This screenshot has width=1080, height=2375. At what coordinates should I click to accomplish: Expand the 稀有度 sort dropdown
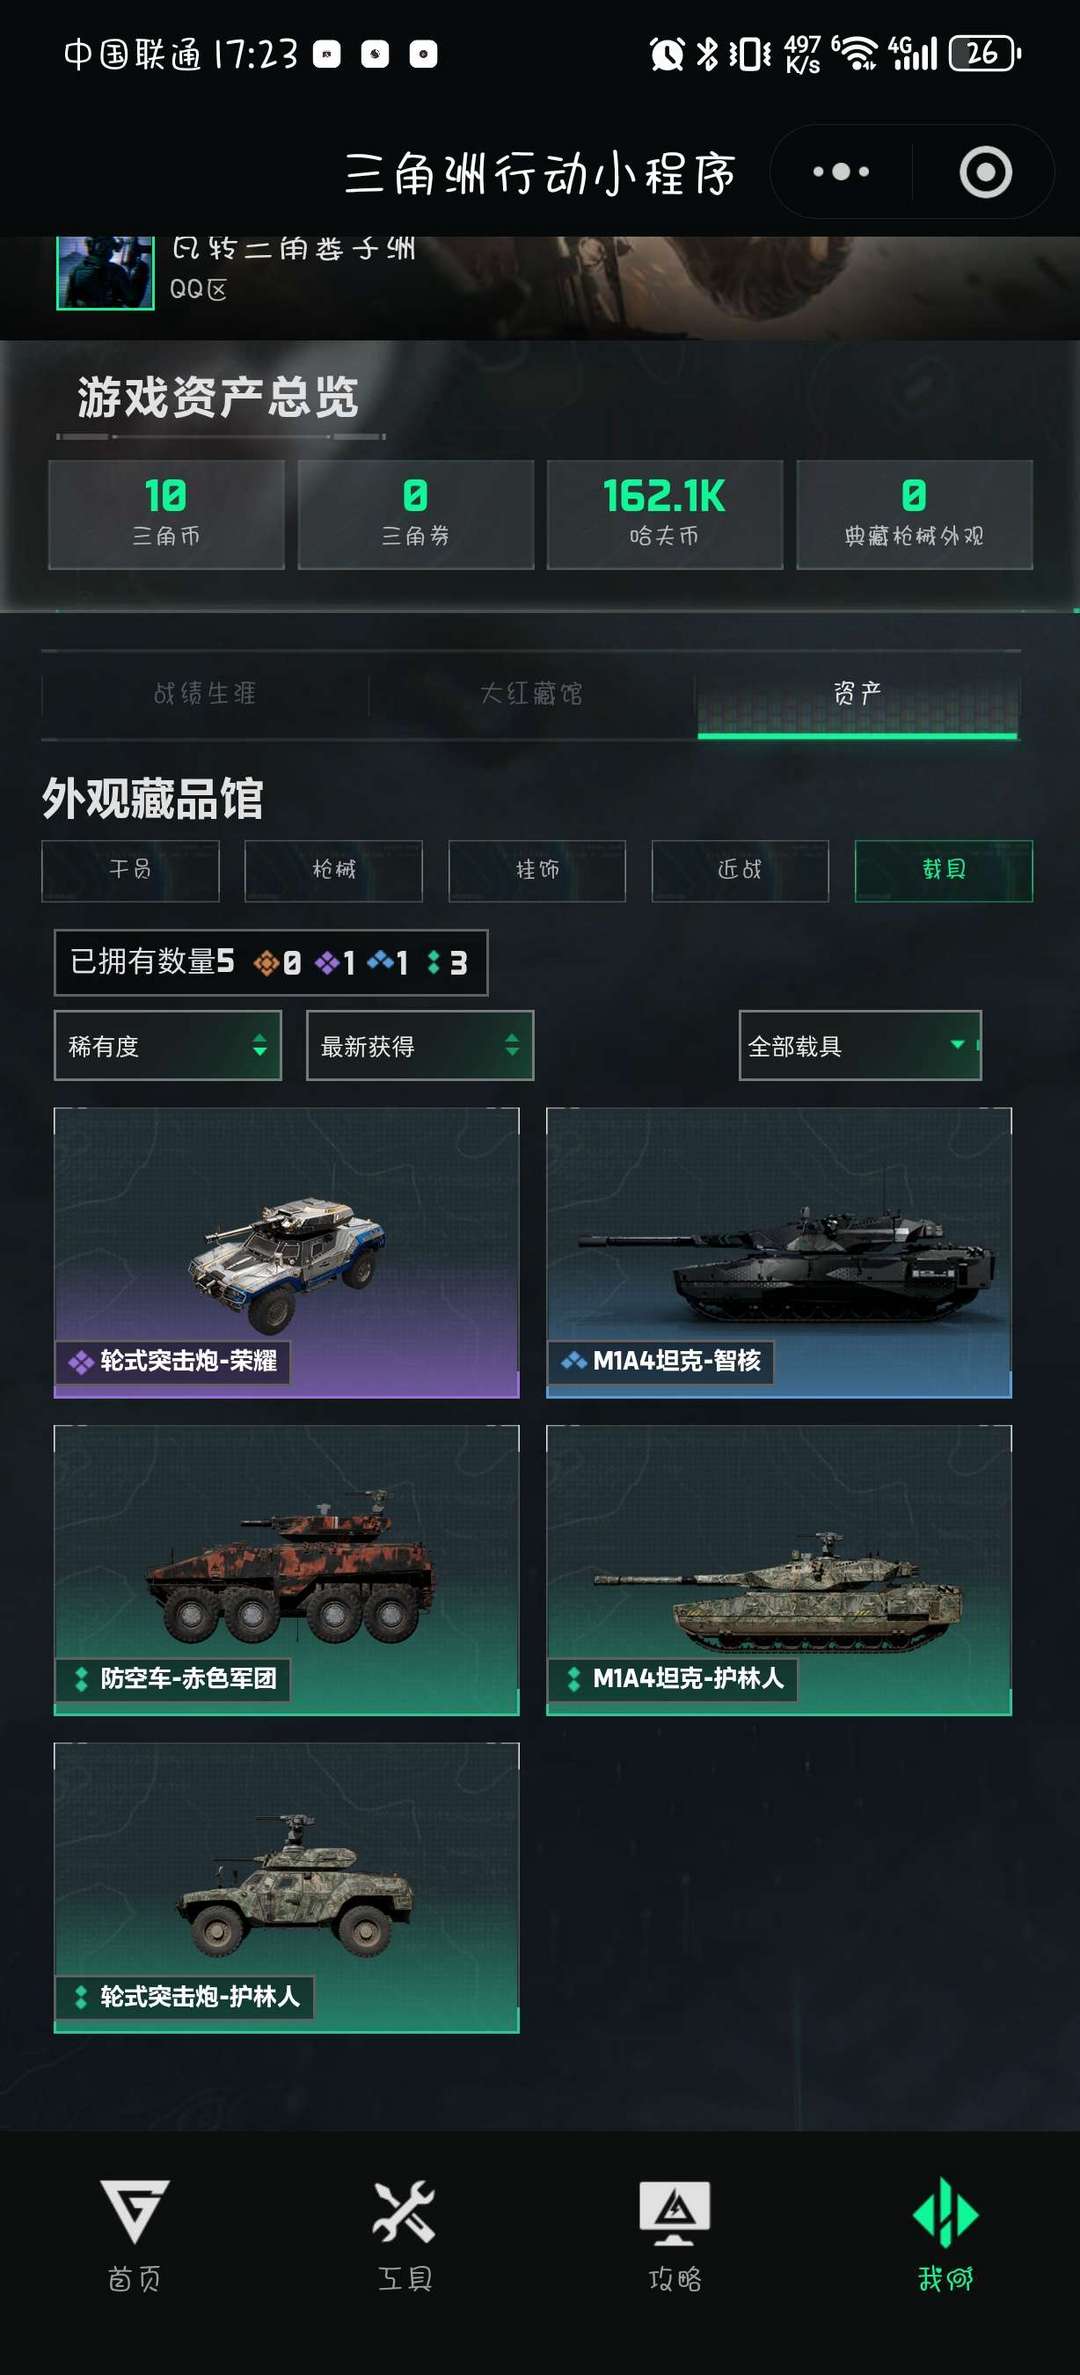[168, 1046]
